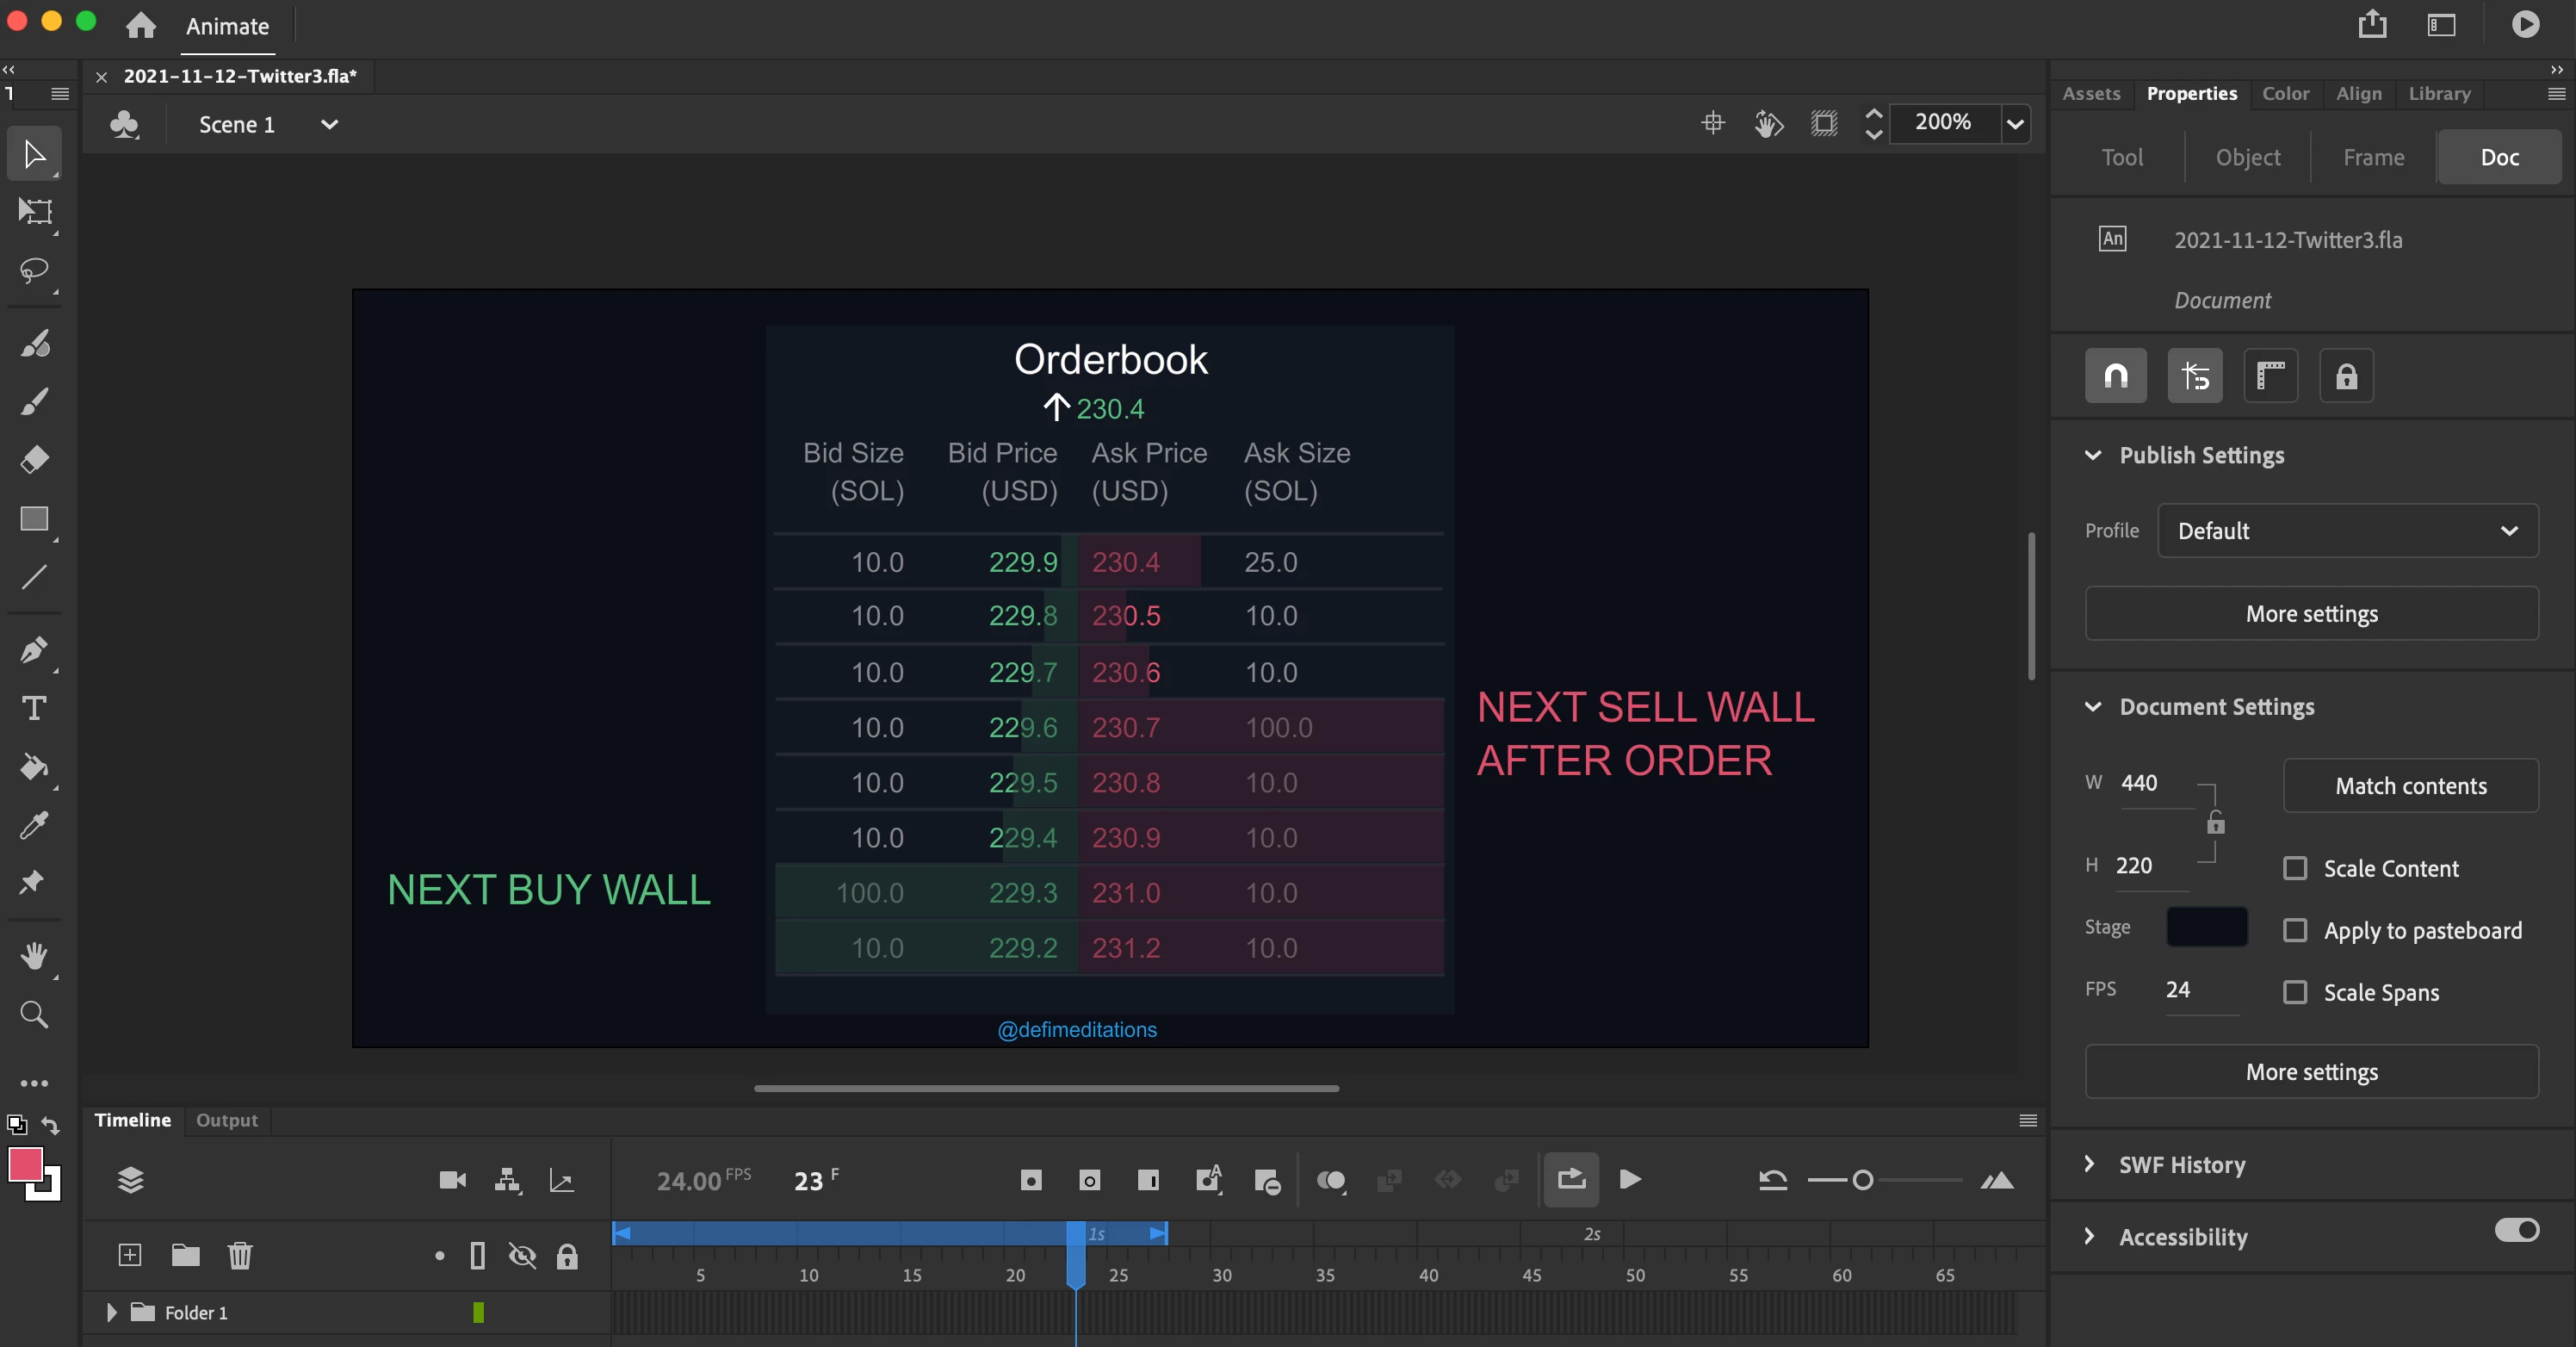The width and height of the screenshot is (2576, 1347).
Task: Select the Text tool
Action: point(34,708)
